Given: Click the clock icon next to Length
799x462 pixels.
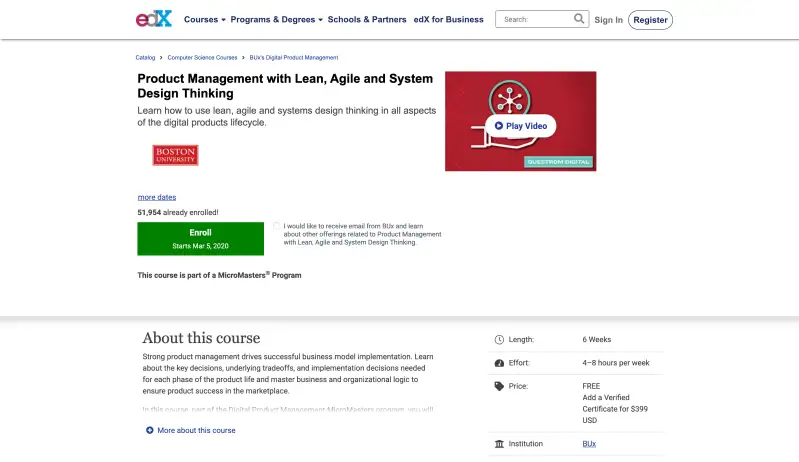Looking at the screenshot, I should click(499, 340).
